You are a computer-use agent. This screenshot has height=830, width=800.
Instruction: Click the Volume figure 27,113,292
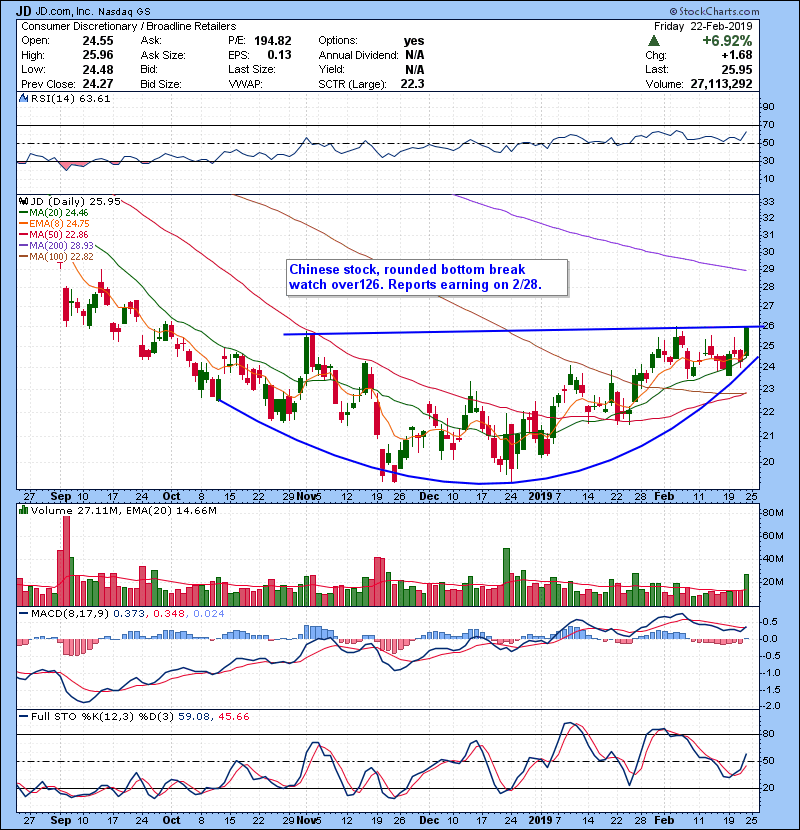722,84
